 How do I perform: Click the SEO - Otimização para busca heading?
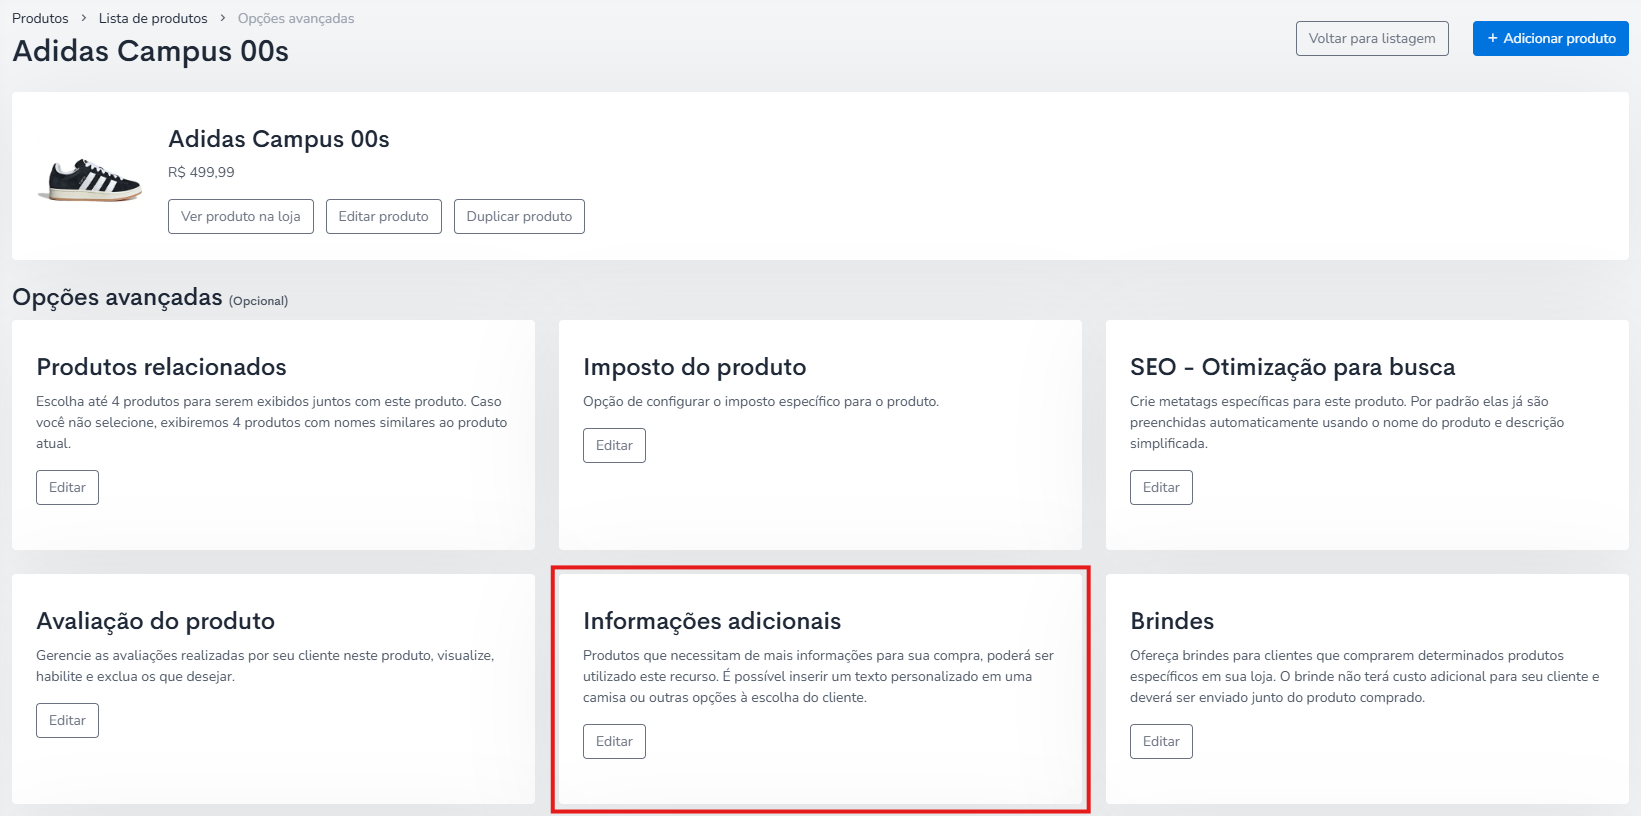1292,367
